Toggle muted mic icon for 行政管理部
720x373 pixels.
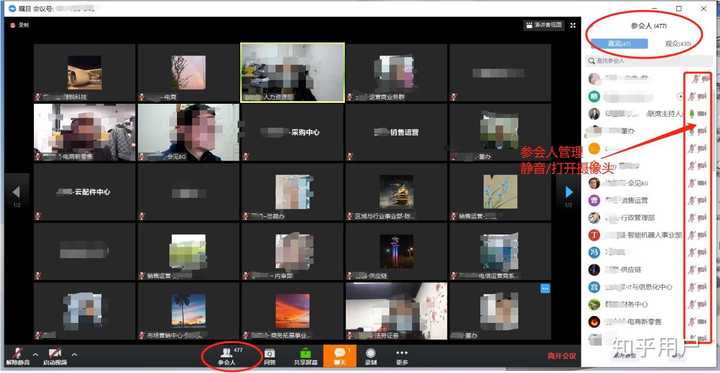pyautogui.click(x=691, y=218)
